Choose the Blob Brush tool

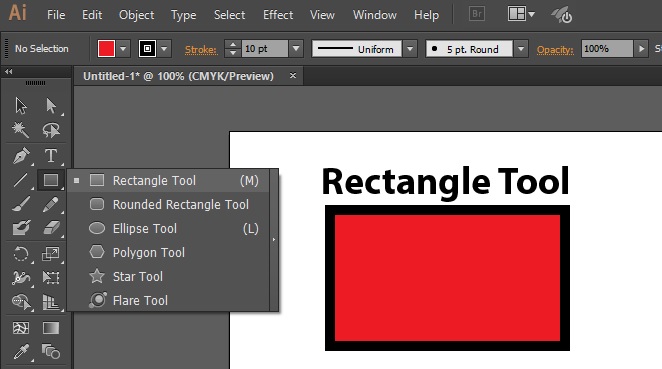pyautogui.click(x=21, y=228)
